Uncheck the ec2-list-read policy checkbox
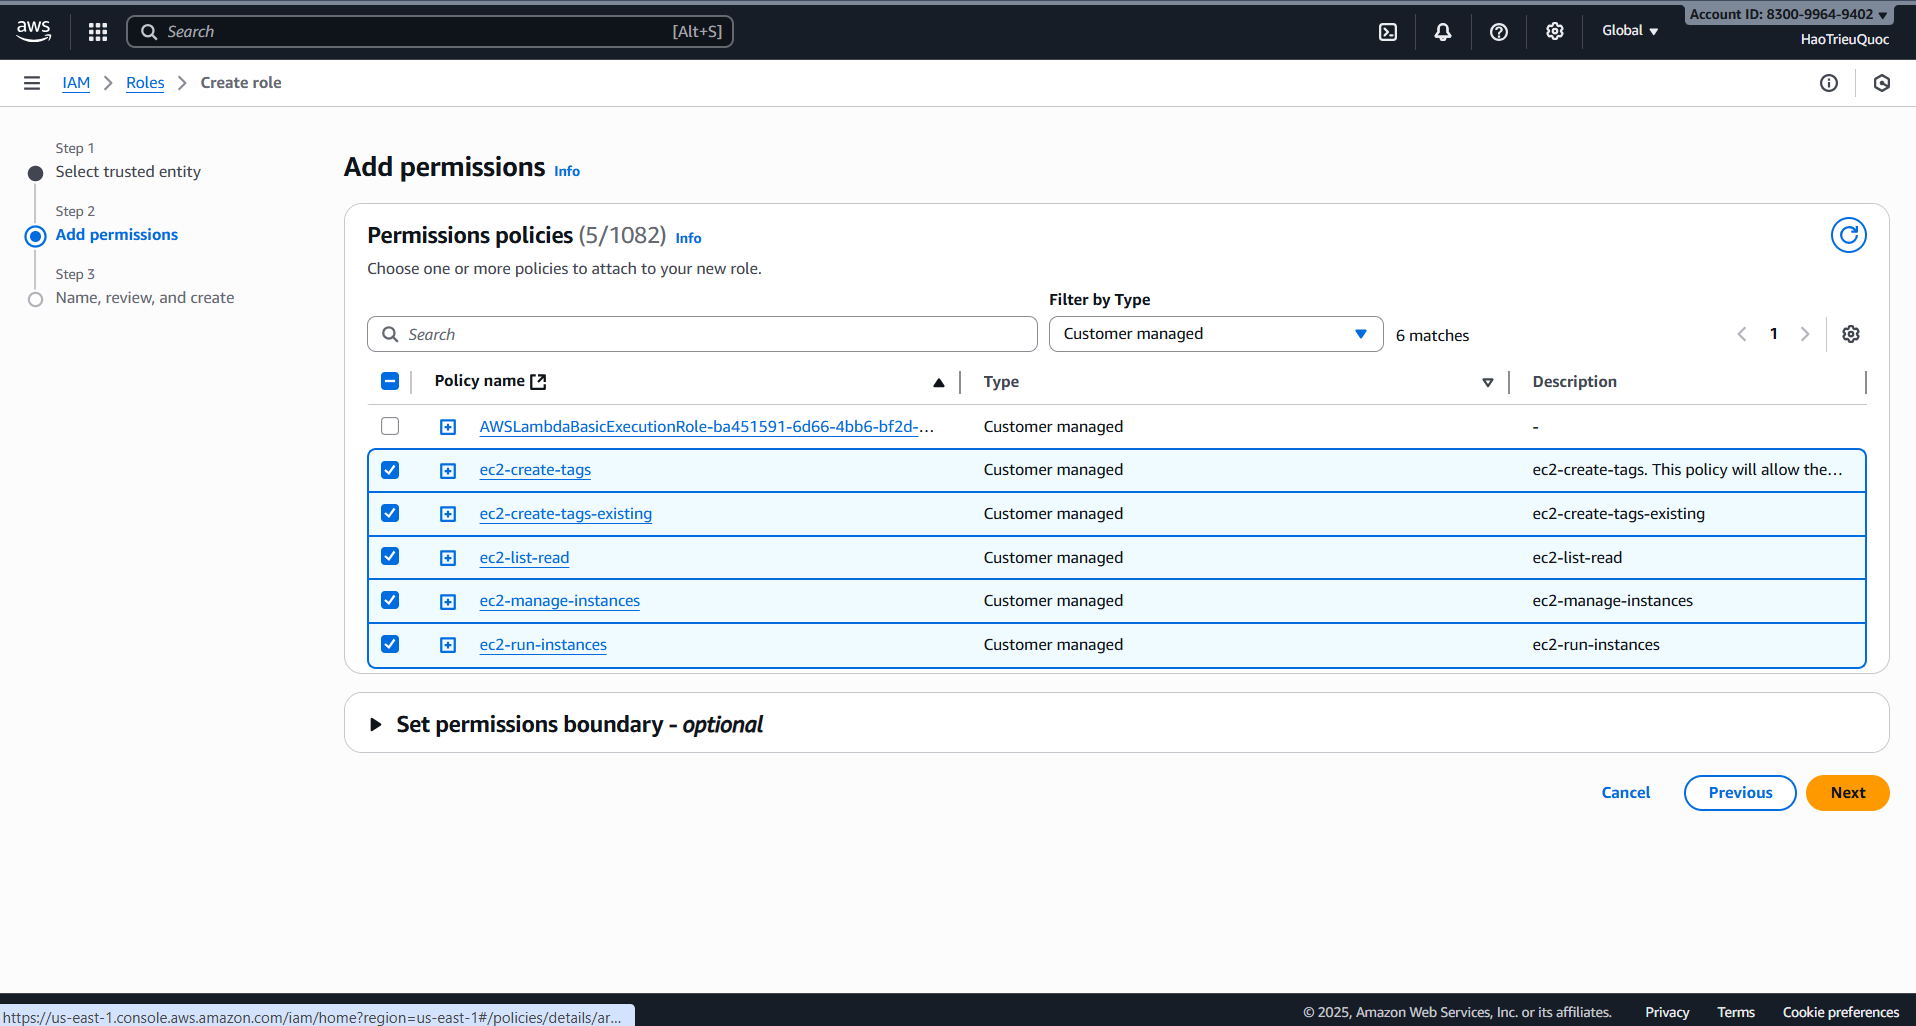 tap(390, 557)
